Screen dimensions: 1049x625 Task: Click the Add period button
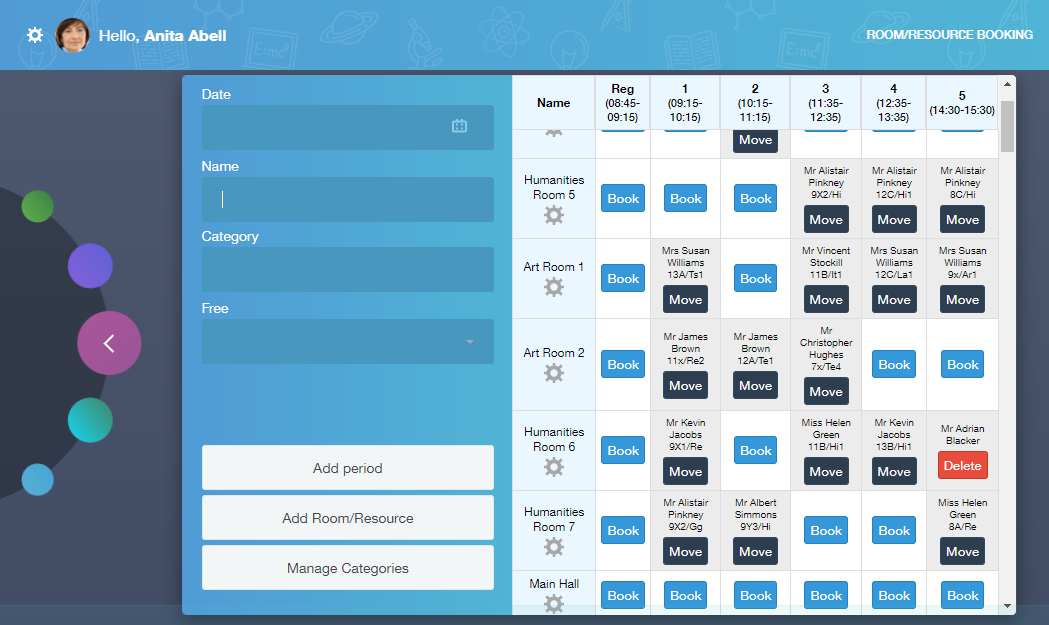[x=347, y=468]
